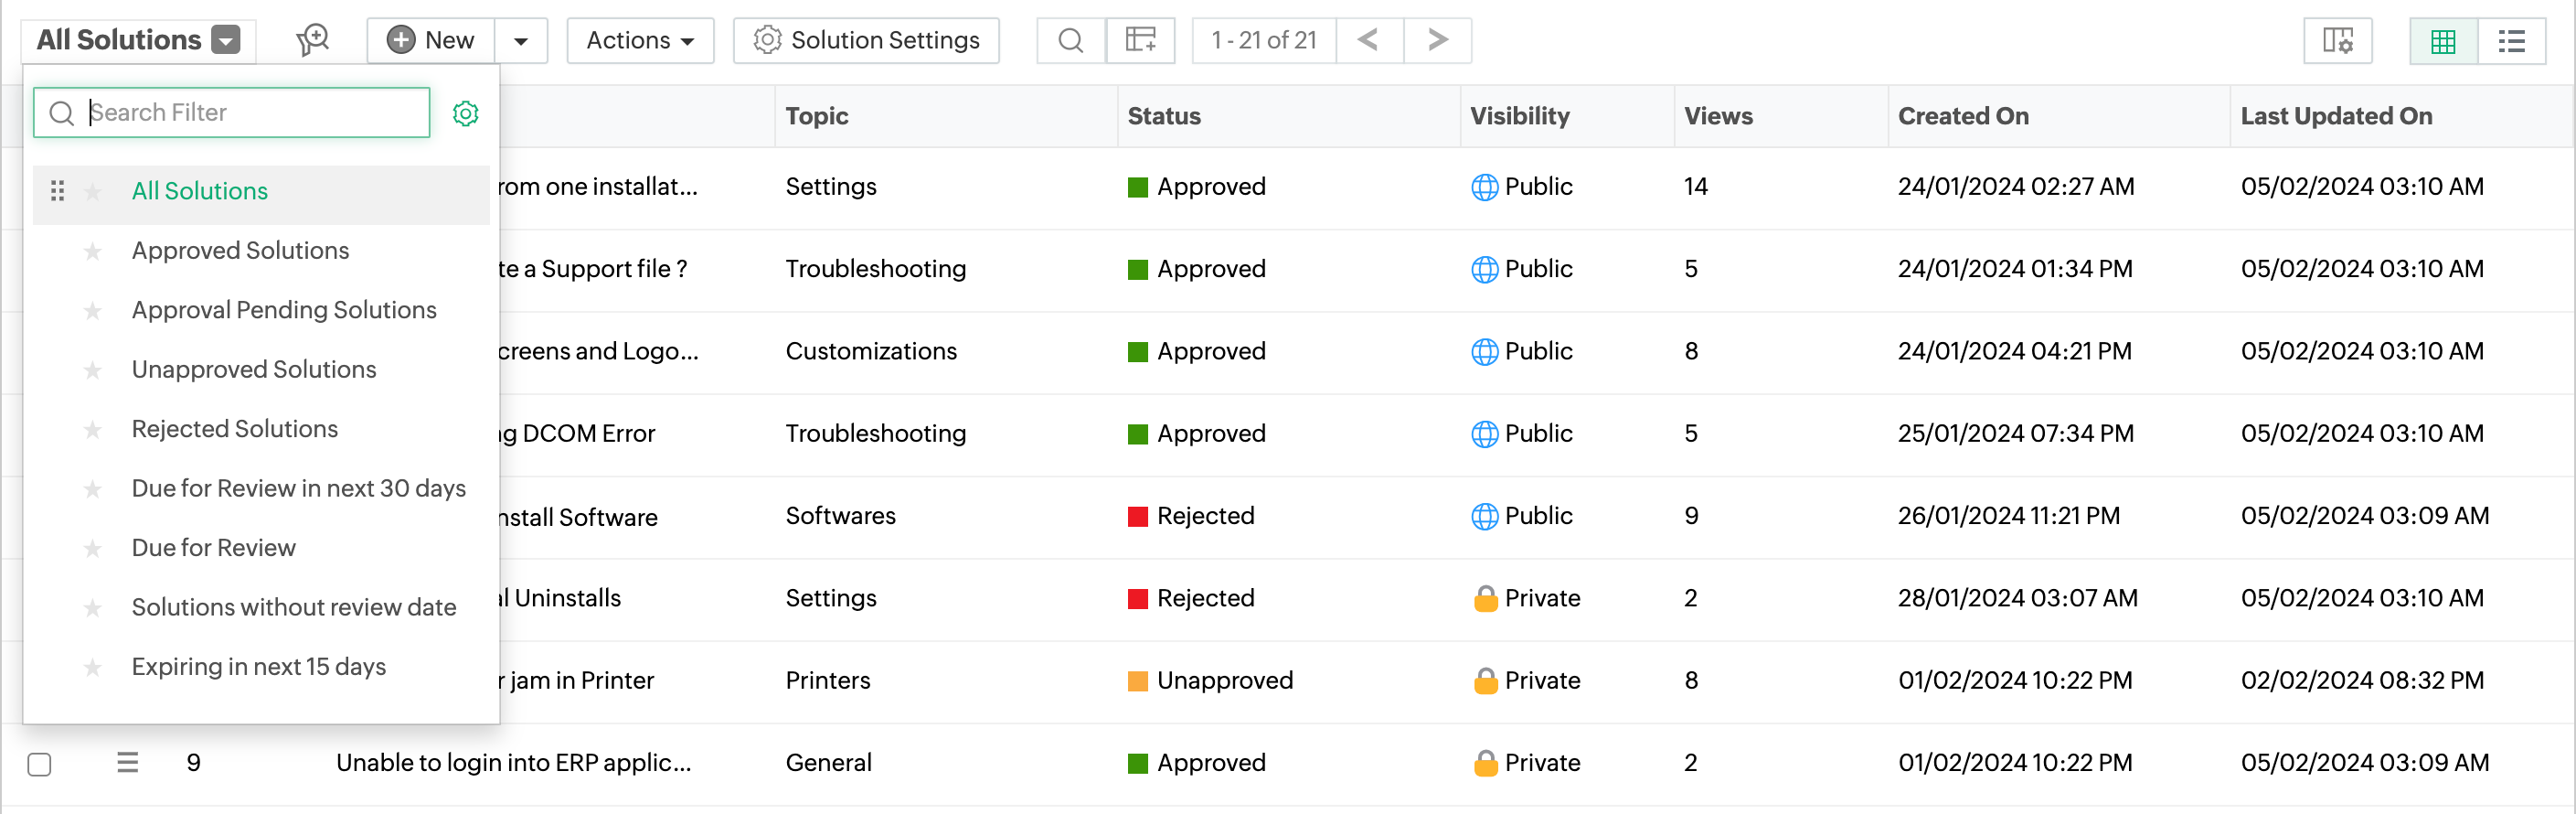
Task: Go to the previous page arrow
Action: click(x=1369, y=40)
